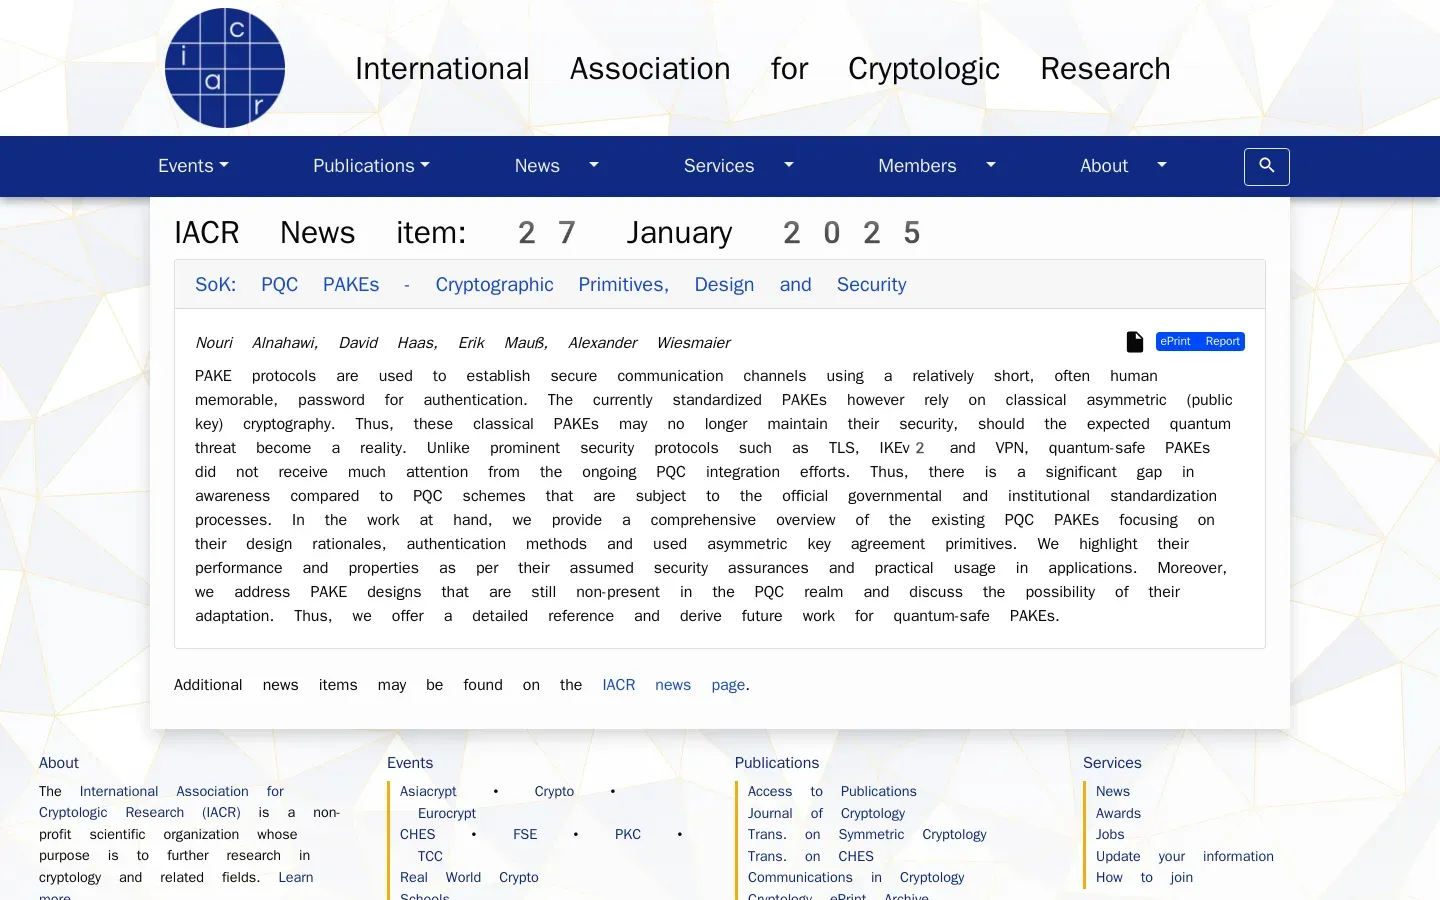Expand the Publications dropdown menu

coord(371,166)
